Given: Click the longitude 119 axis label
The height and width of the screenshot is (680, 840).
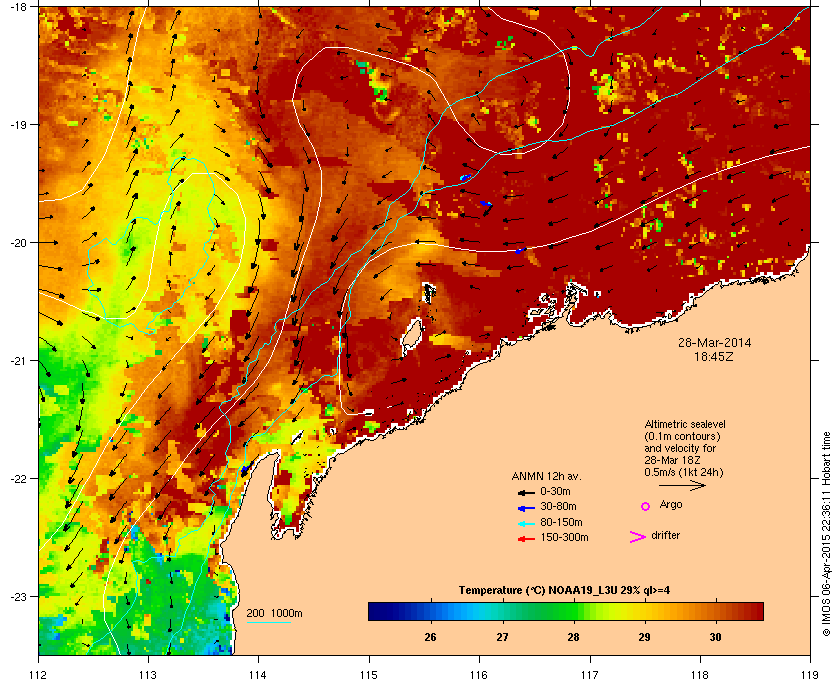Looking at the screenshot, I should coord(810,675).
